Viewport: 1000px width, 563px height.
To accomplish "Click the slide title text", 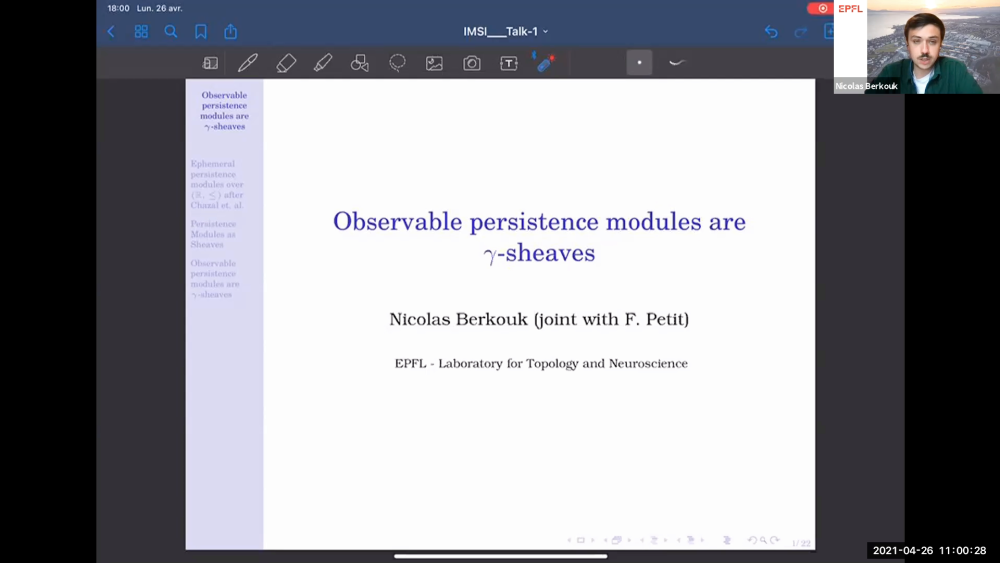I will coord(539,237).
